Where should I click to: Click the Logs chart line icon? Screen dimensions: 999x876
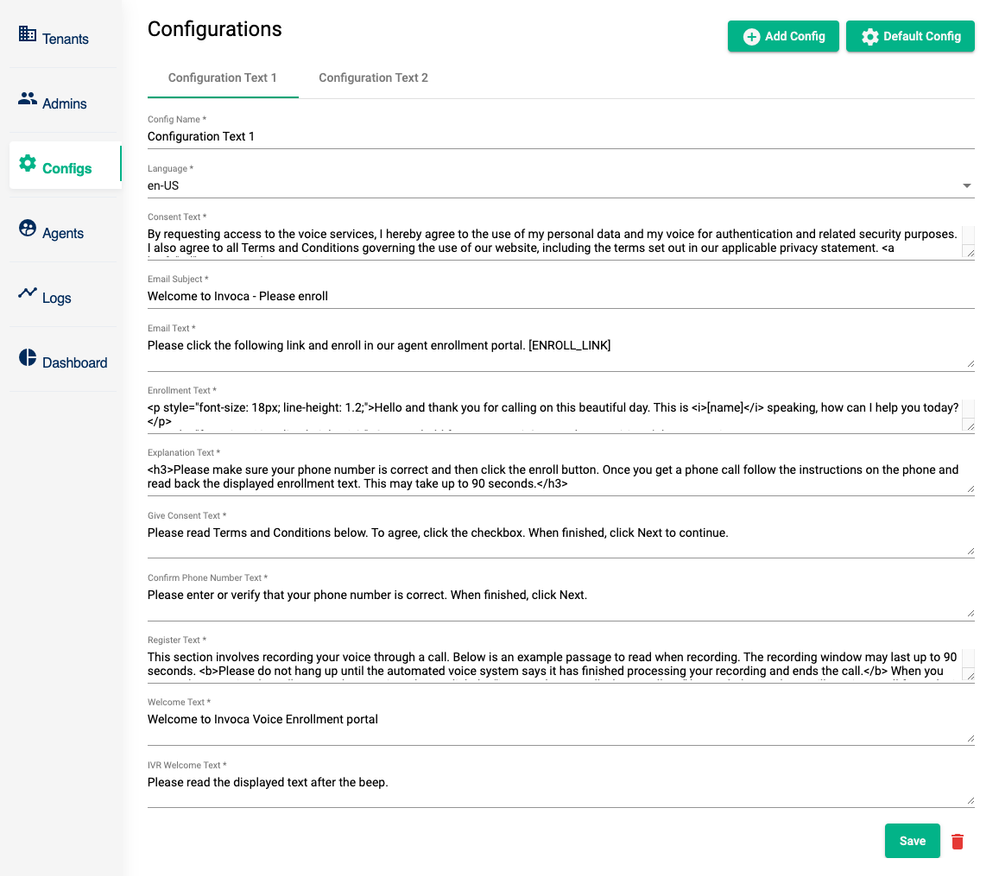[x=27, y=292]
